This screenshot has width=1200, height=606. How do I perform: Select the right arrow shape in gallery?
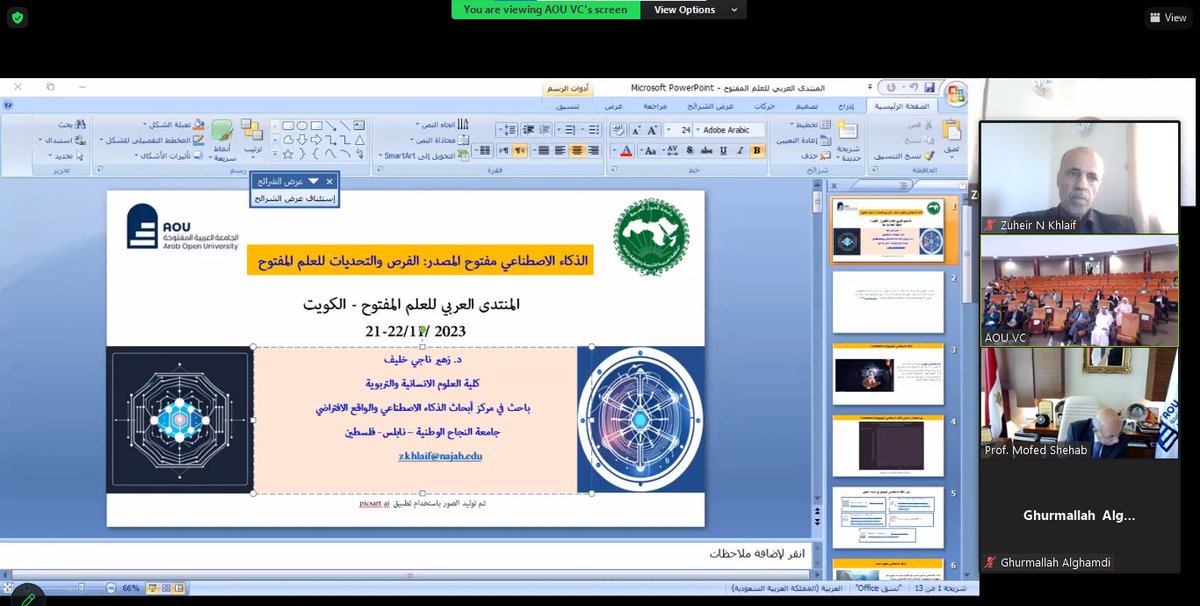point(316,139)
